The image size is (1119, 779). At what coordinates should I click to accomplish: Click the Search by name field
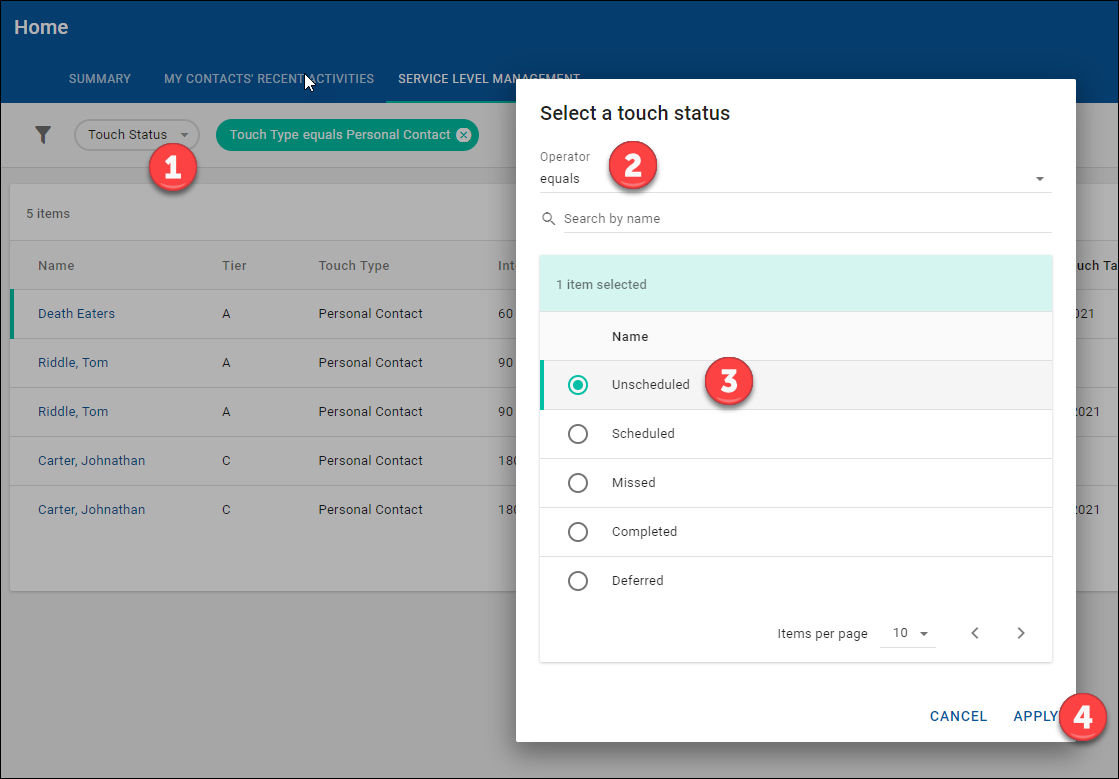click(807, 219)
